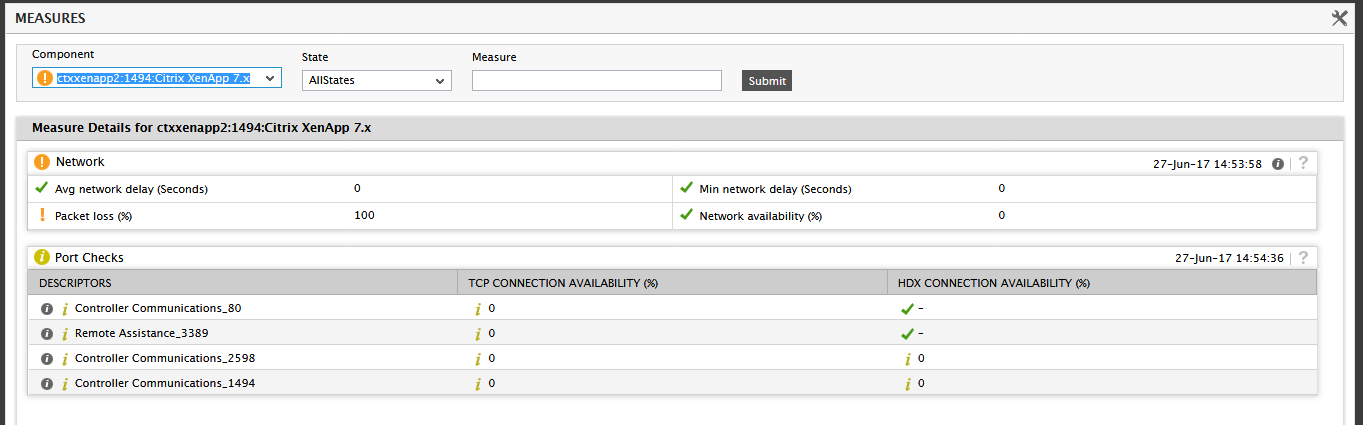This screenshot has height=425, width=1363.
Task: Open details icon for Controller Communications_1494
Action: point(46,383)
